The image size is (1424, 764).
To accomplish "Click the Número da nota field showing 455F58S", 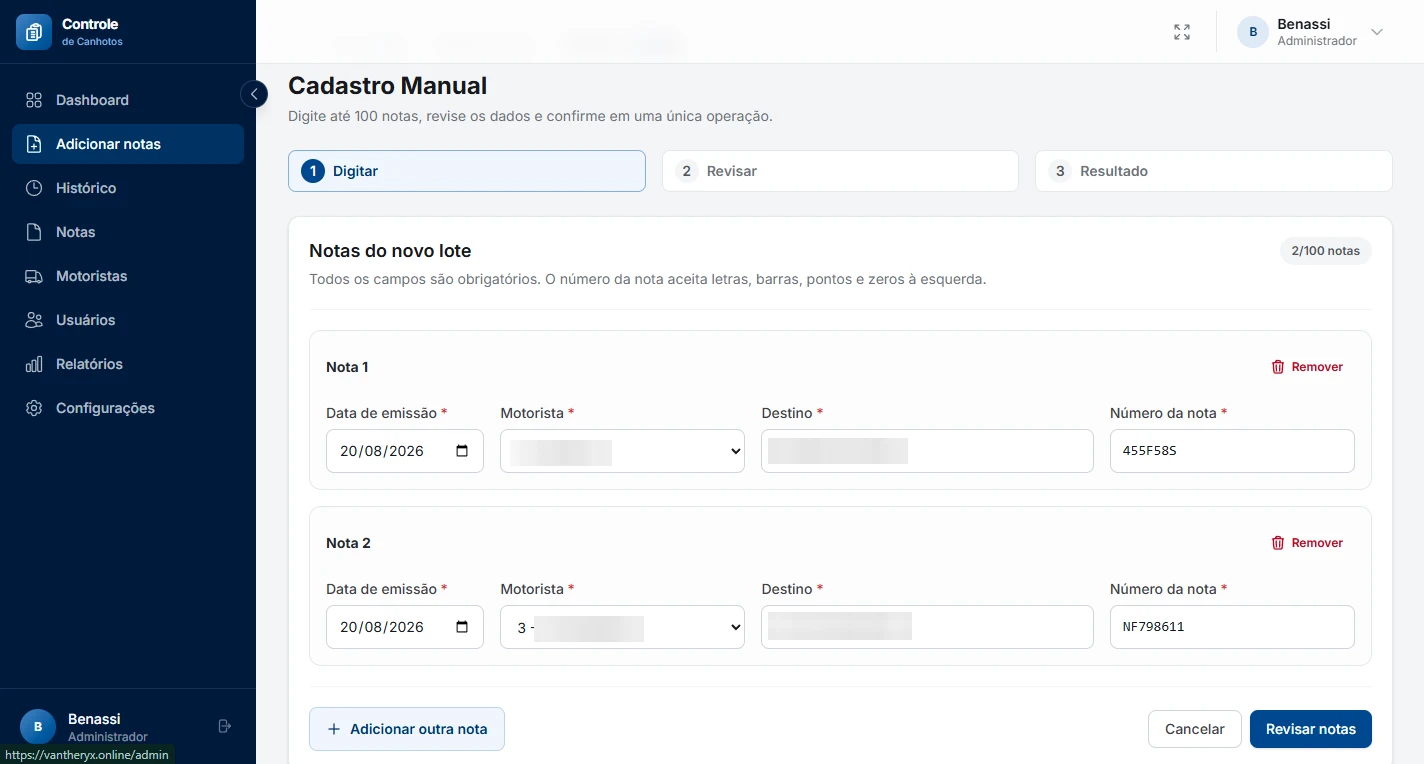I will (x=1232, y=451).
